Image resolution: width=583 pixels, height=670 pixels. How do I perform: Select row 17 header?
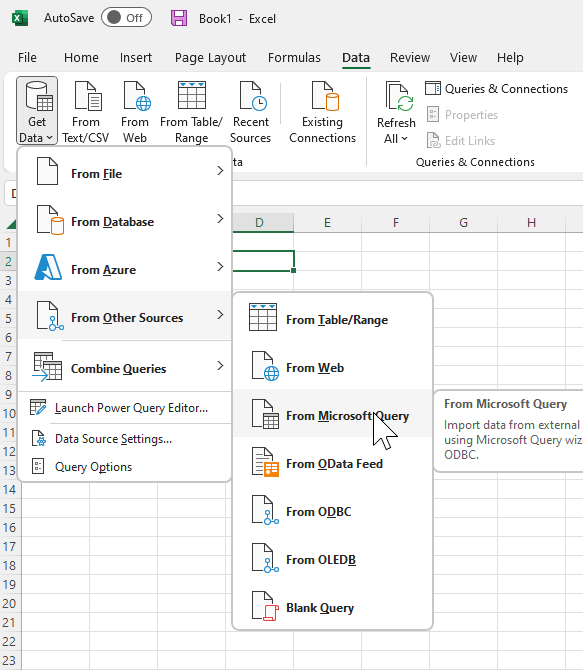point(9,547)
